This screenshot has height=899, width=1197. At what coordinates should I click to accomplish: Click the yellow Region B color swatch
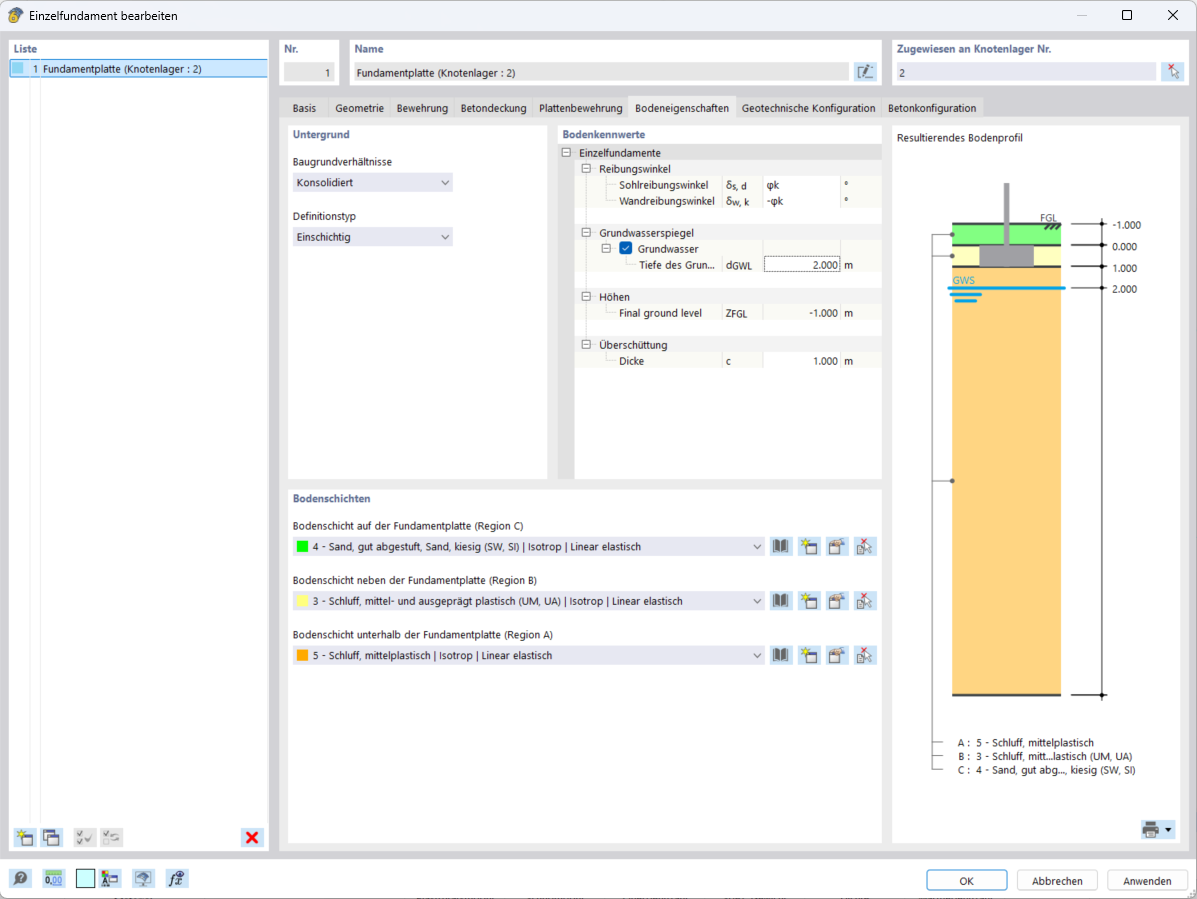pos(302,601)
